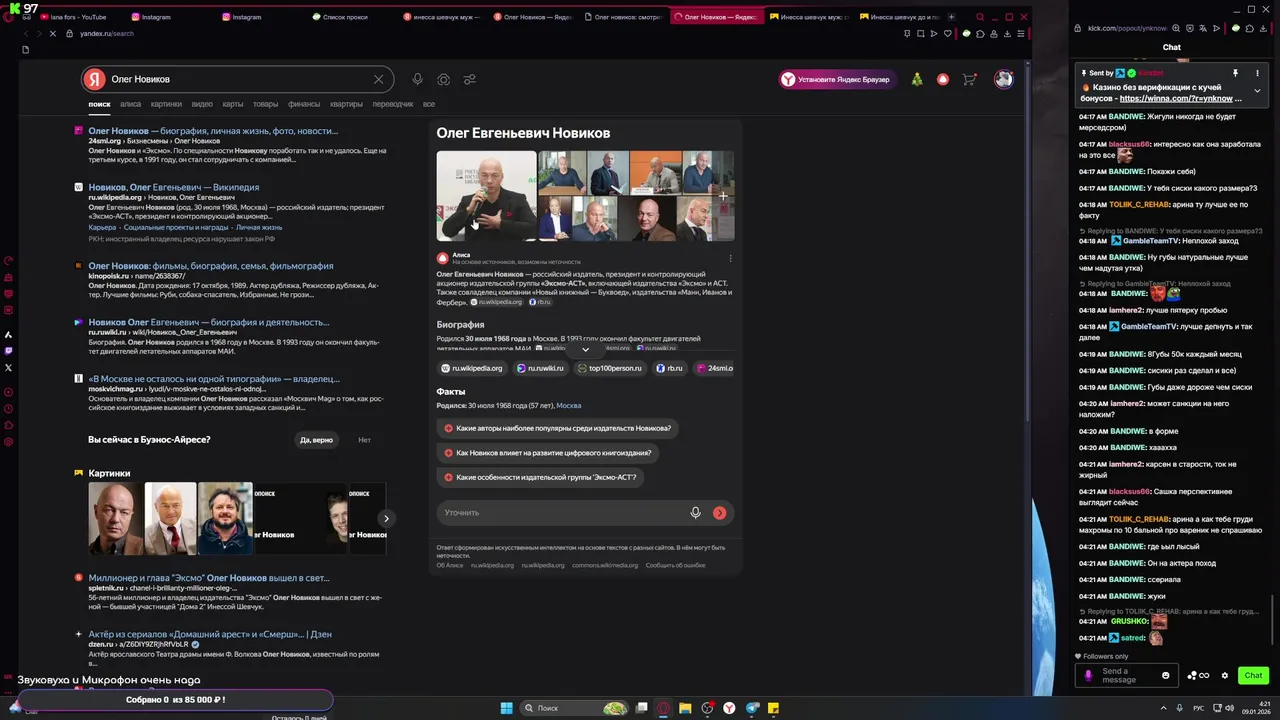This screenshot has height=720, width=1280.
Task: Start voice search with the microphone icon in Yandex search bar
Action: 417,79
